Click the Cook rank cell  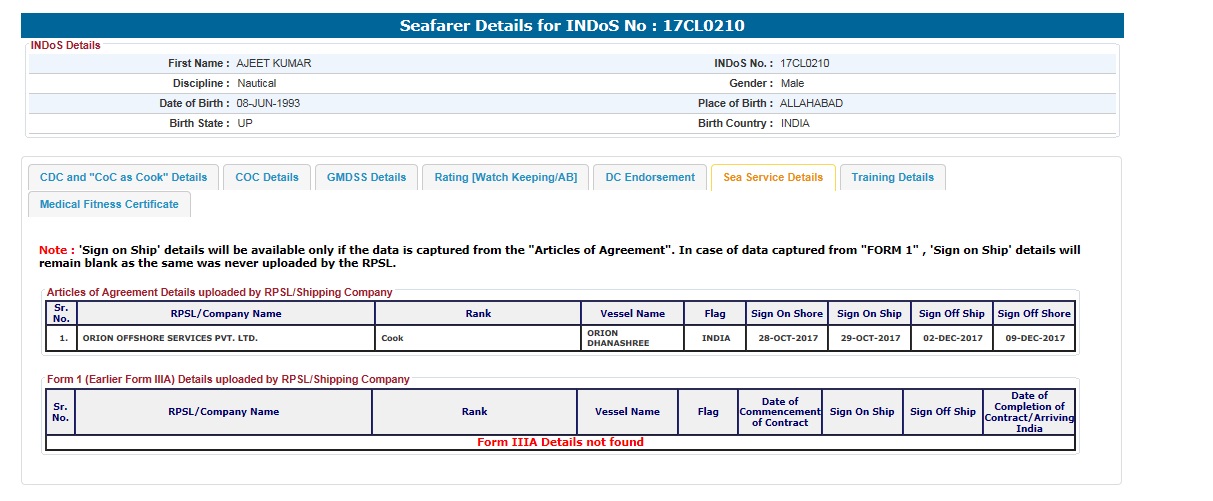pos(478,338)
